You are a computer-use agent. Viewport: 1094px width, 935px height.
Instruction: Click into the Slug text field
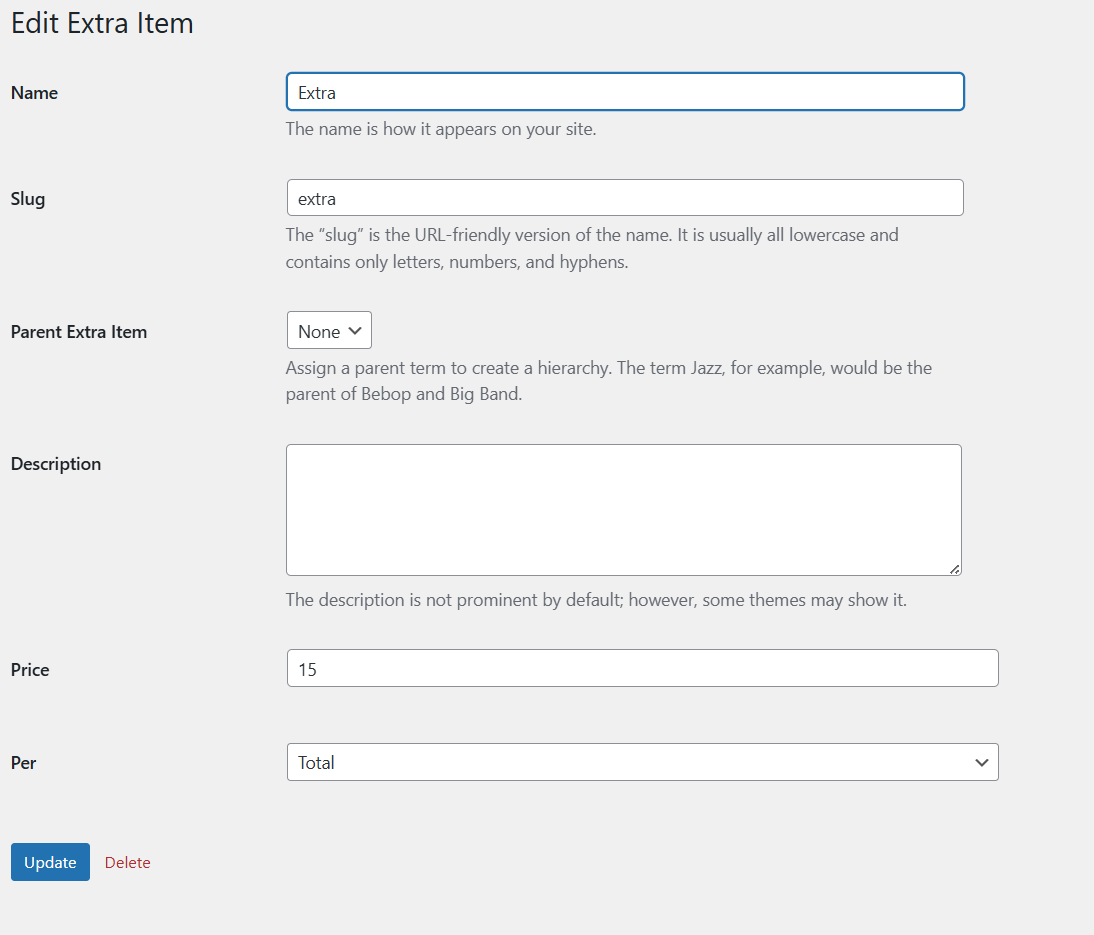tap(625, 197)
